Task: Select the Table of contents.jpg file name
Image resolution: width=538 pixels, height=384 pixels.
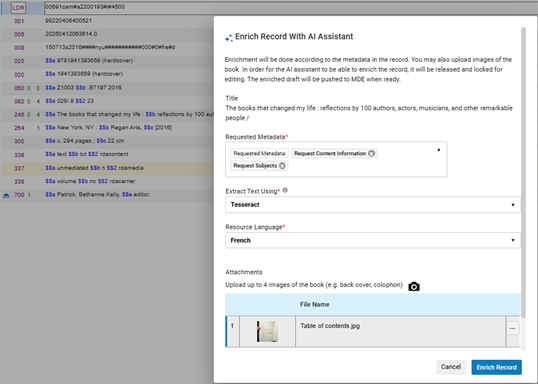Action: click(x=330, y=326)
